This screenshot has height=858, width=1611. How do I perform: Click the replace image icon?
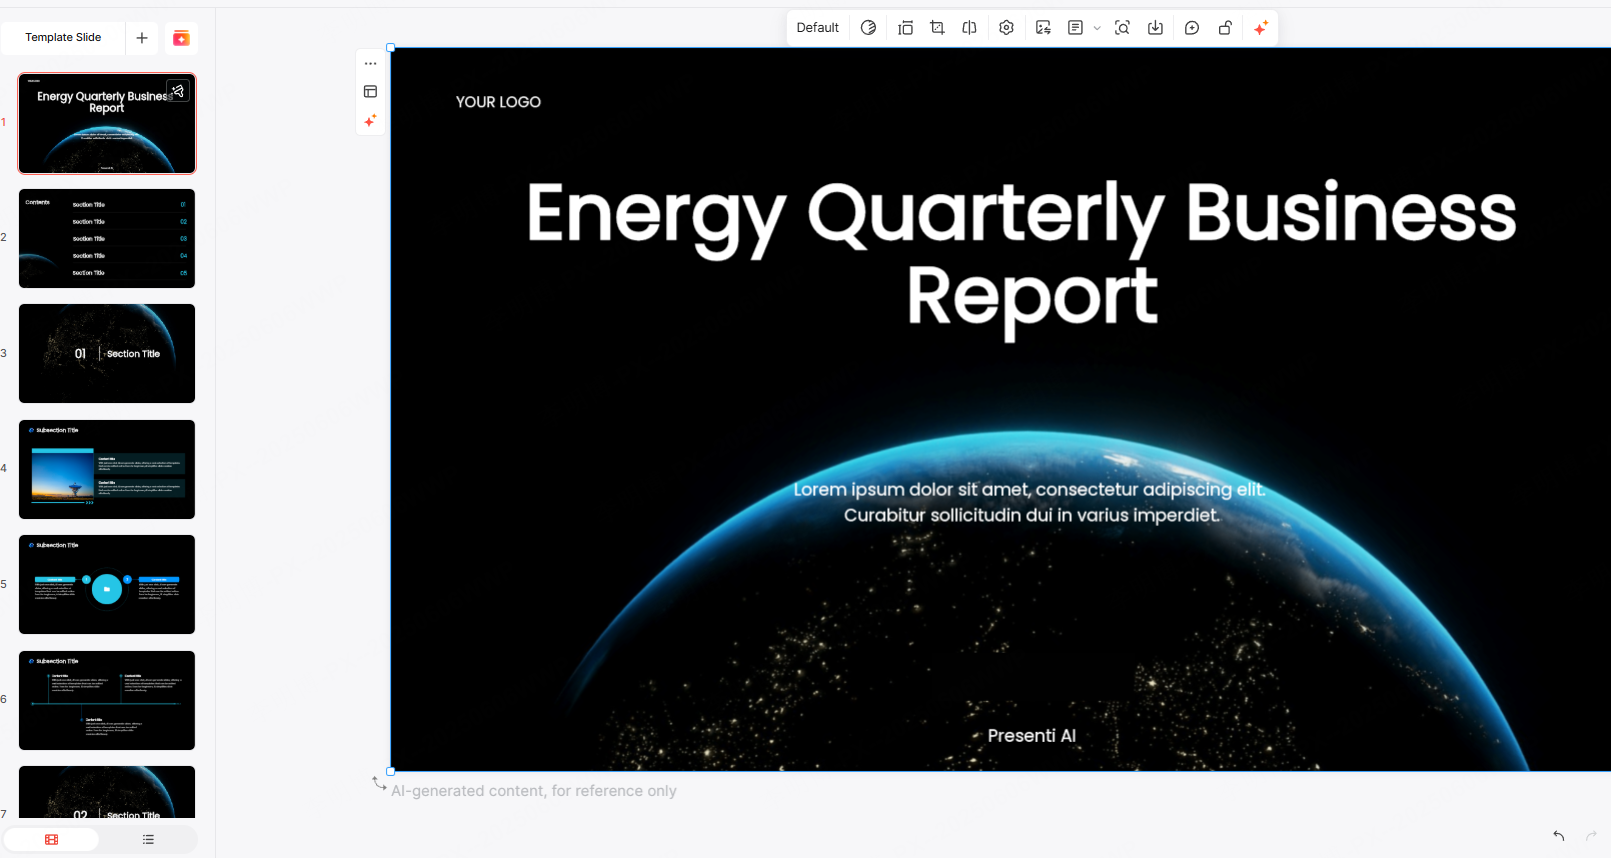click(x=1043, y=28)
